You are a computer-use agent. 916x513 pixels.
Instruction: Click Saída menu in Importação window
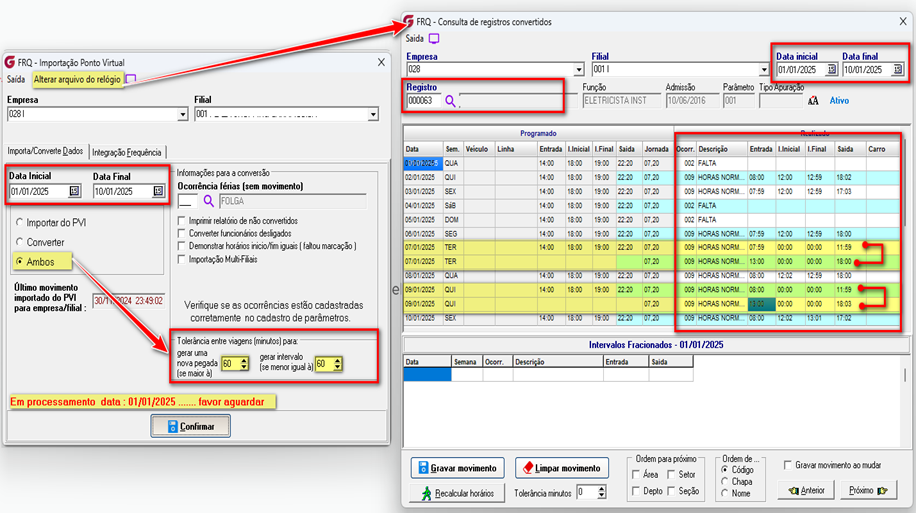16,79
